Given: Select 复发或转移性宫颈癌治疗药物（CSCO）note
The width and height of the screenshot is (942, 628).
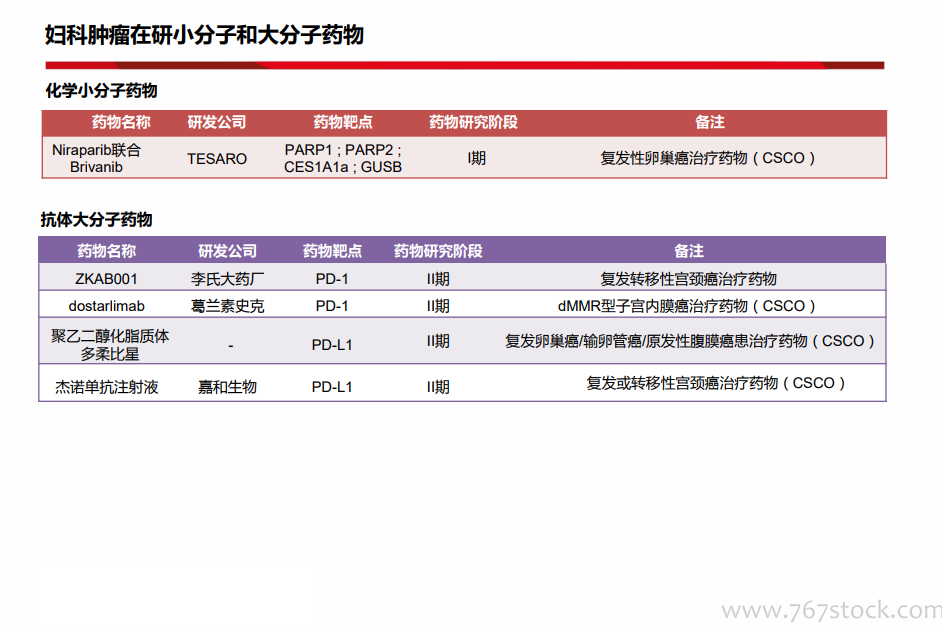Looking at the screenshot, I should [x=716, y=383].
